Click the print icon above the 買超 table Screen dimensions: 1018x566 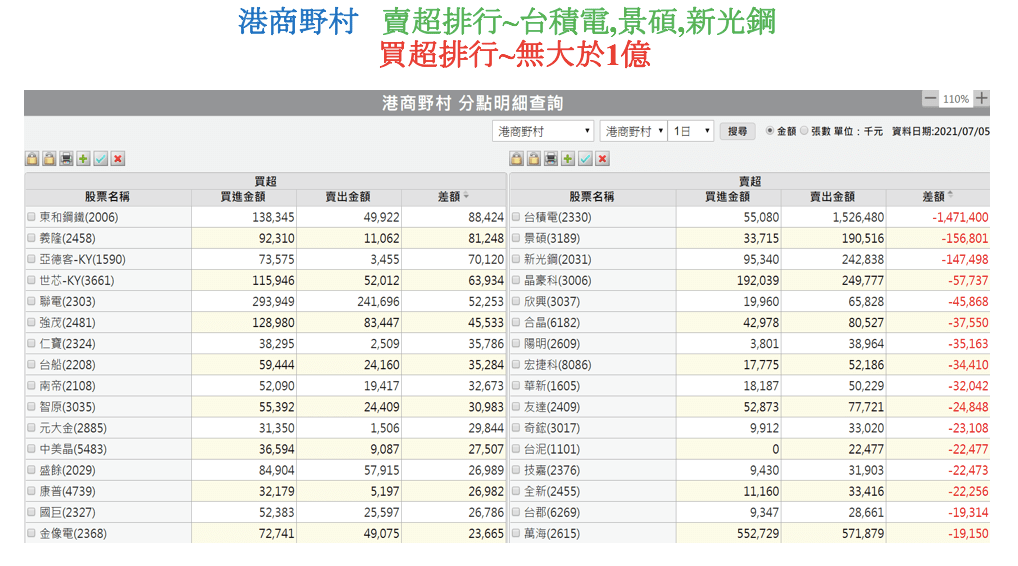coord(66,159)
